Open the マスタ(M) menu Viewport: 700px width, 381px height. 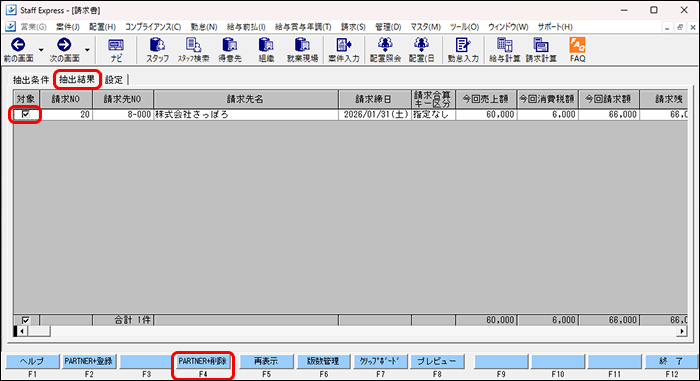[x=425, y=27]
